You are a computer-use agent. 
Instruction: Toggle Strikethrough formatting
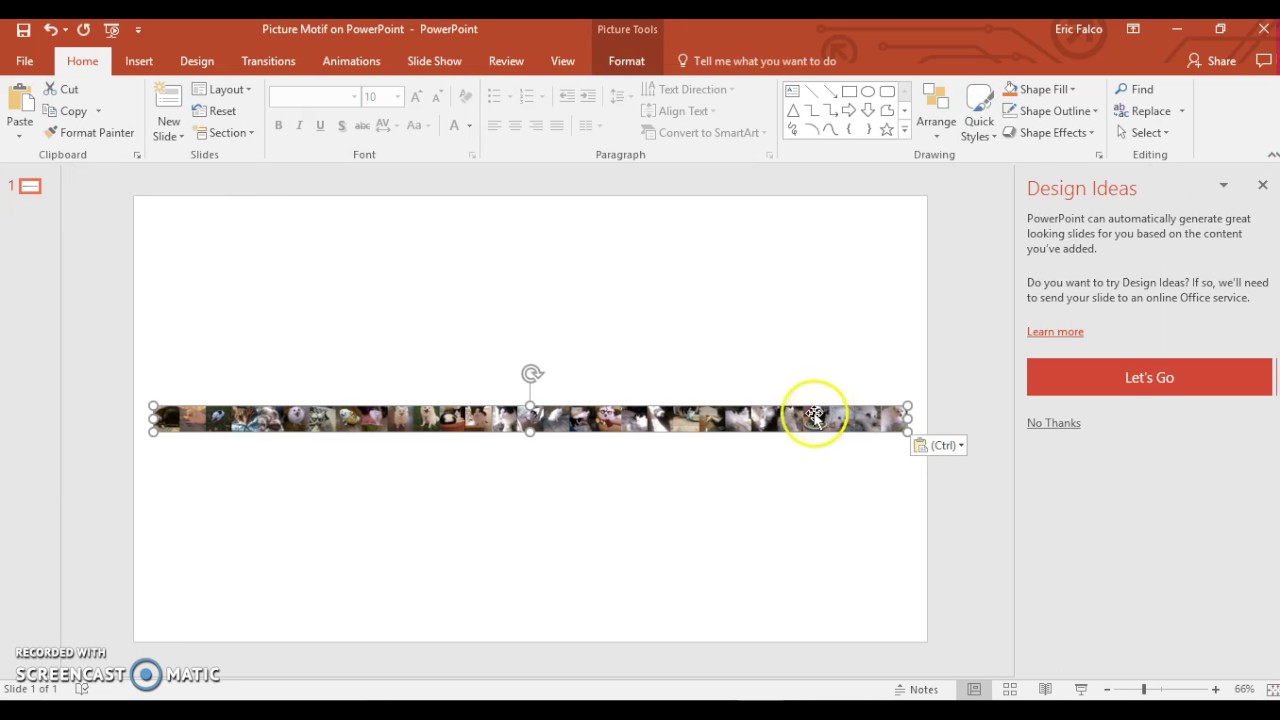tap(364, 126)
